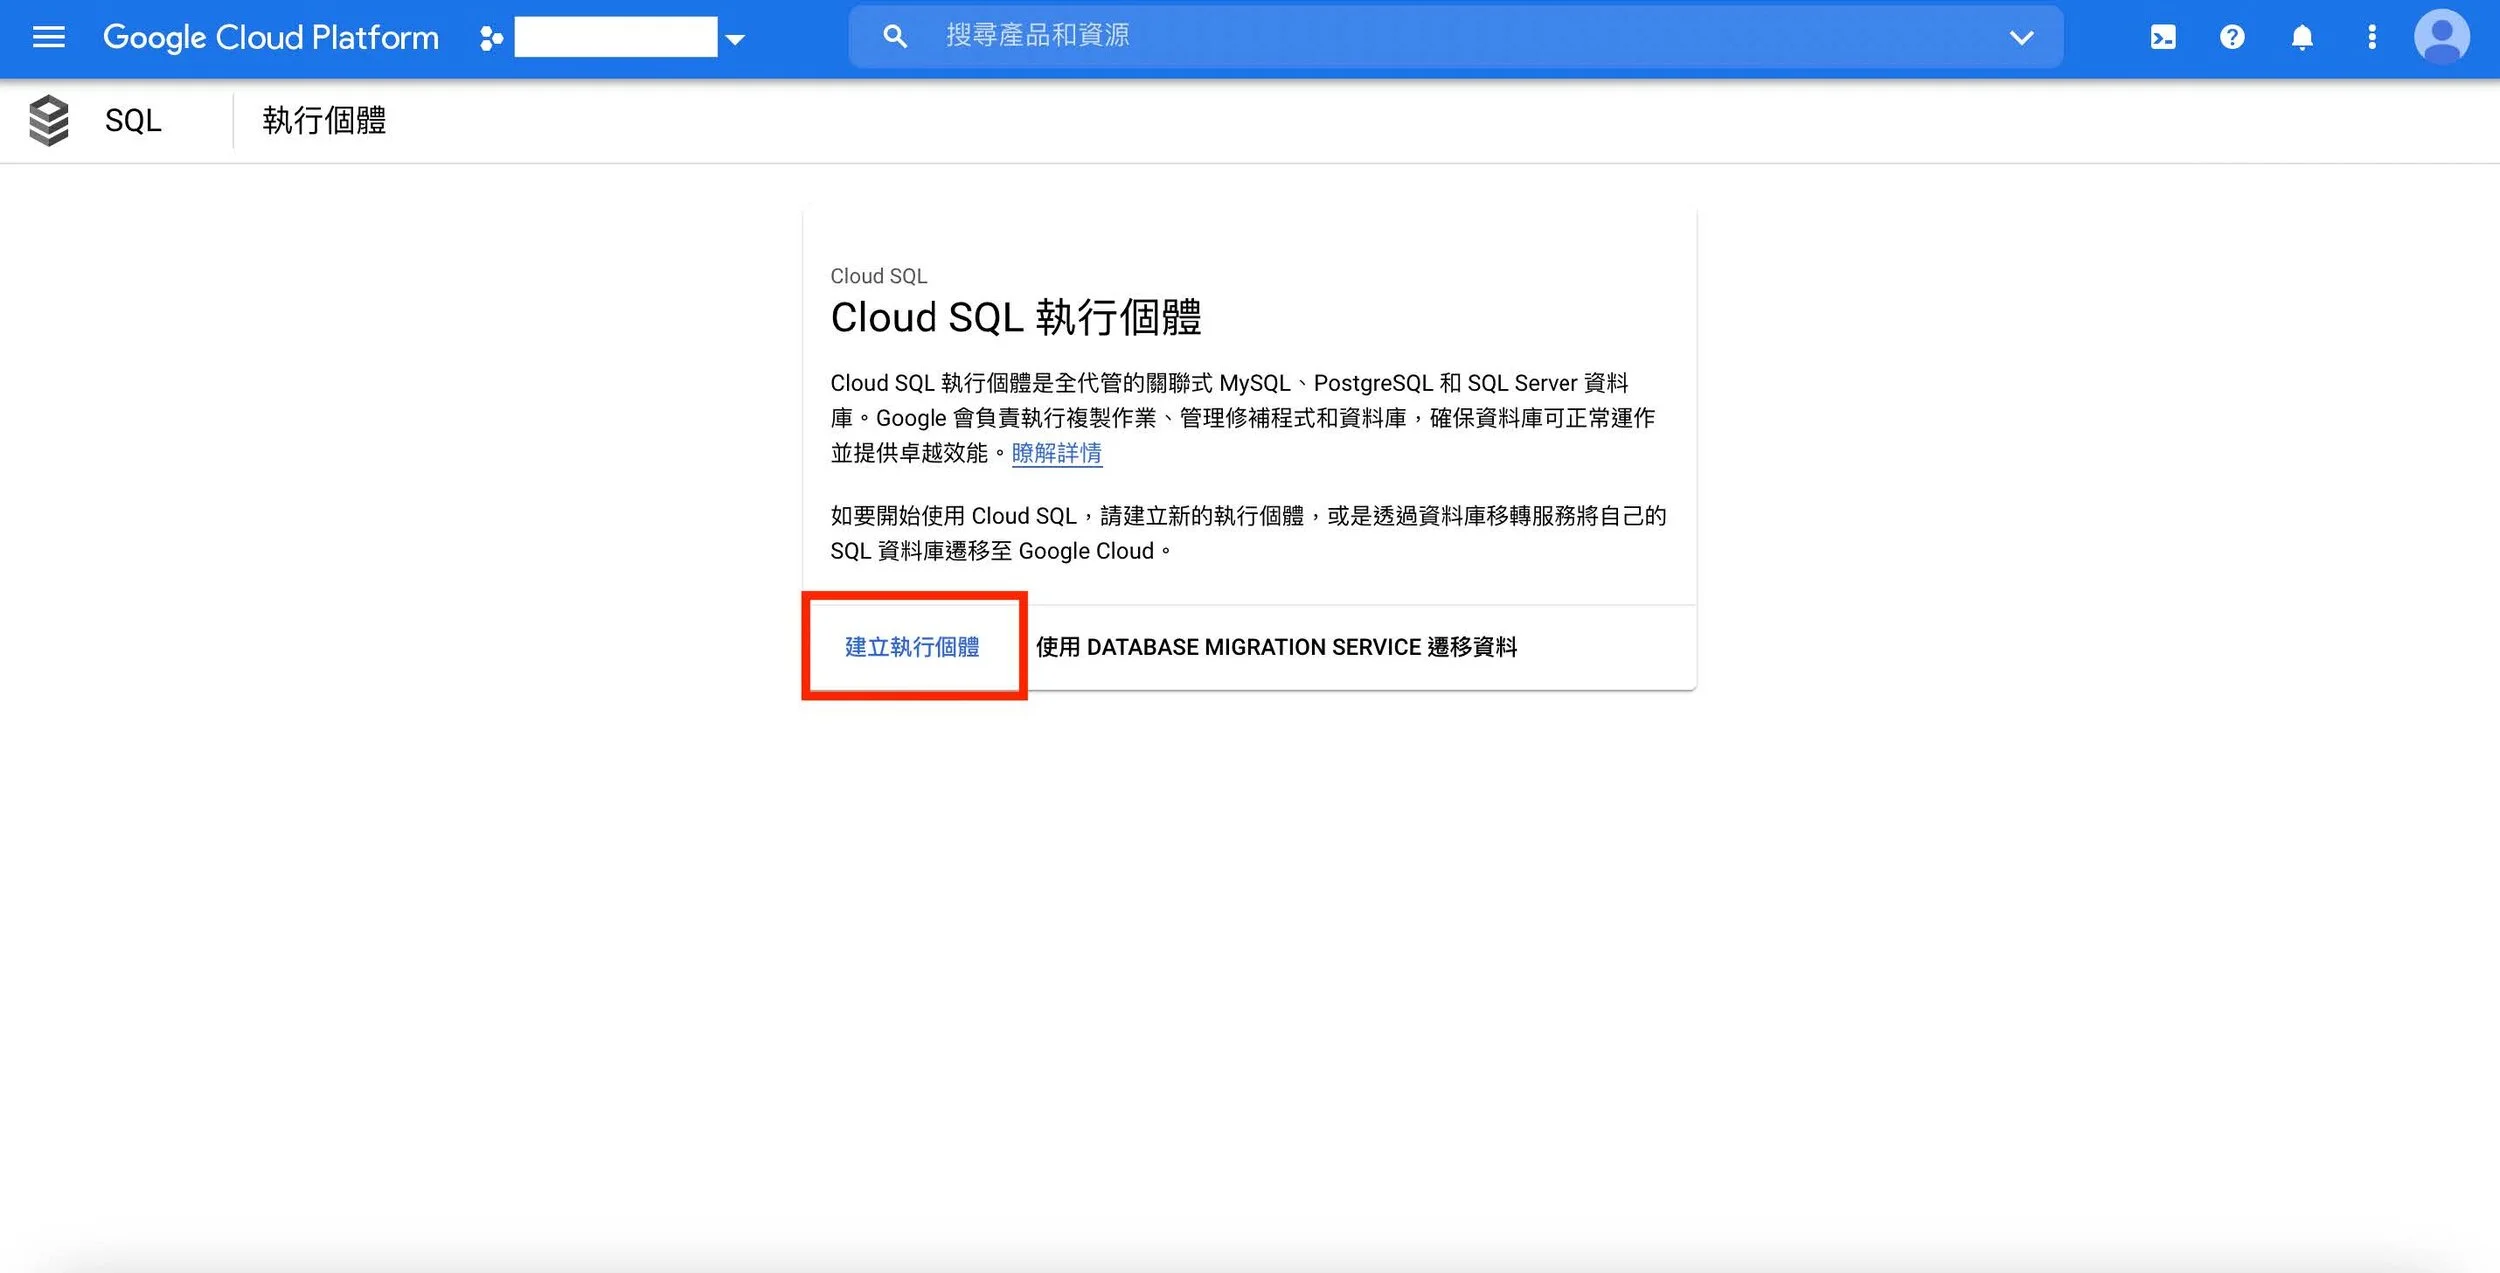The image size is (2500, 1273).
Task: Click the search magnifier icon
Action: pos(894,37)
